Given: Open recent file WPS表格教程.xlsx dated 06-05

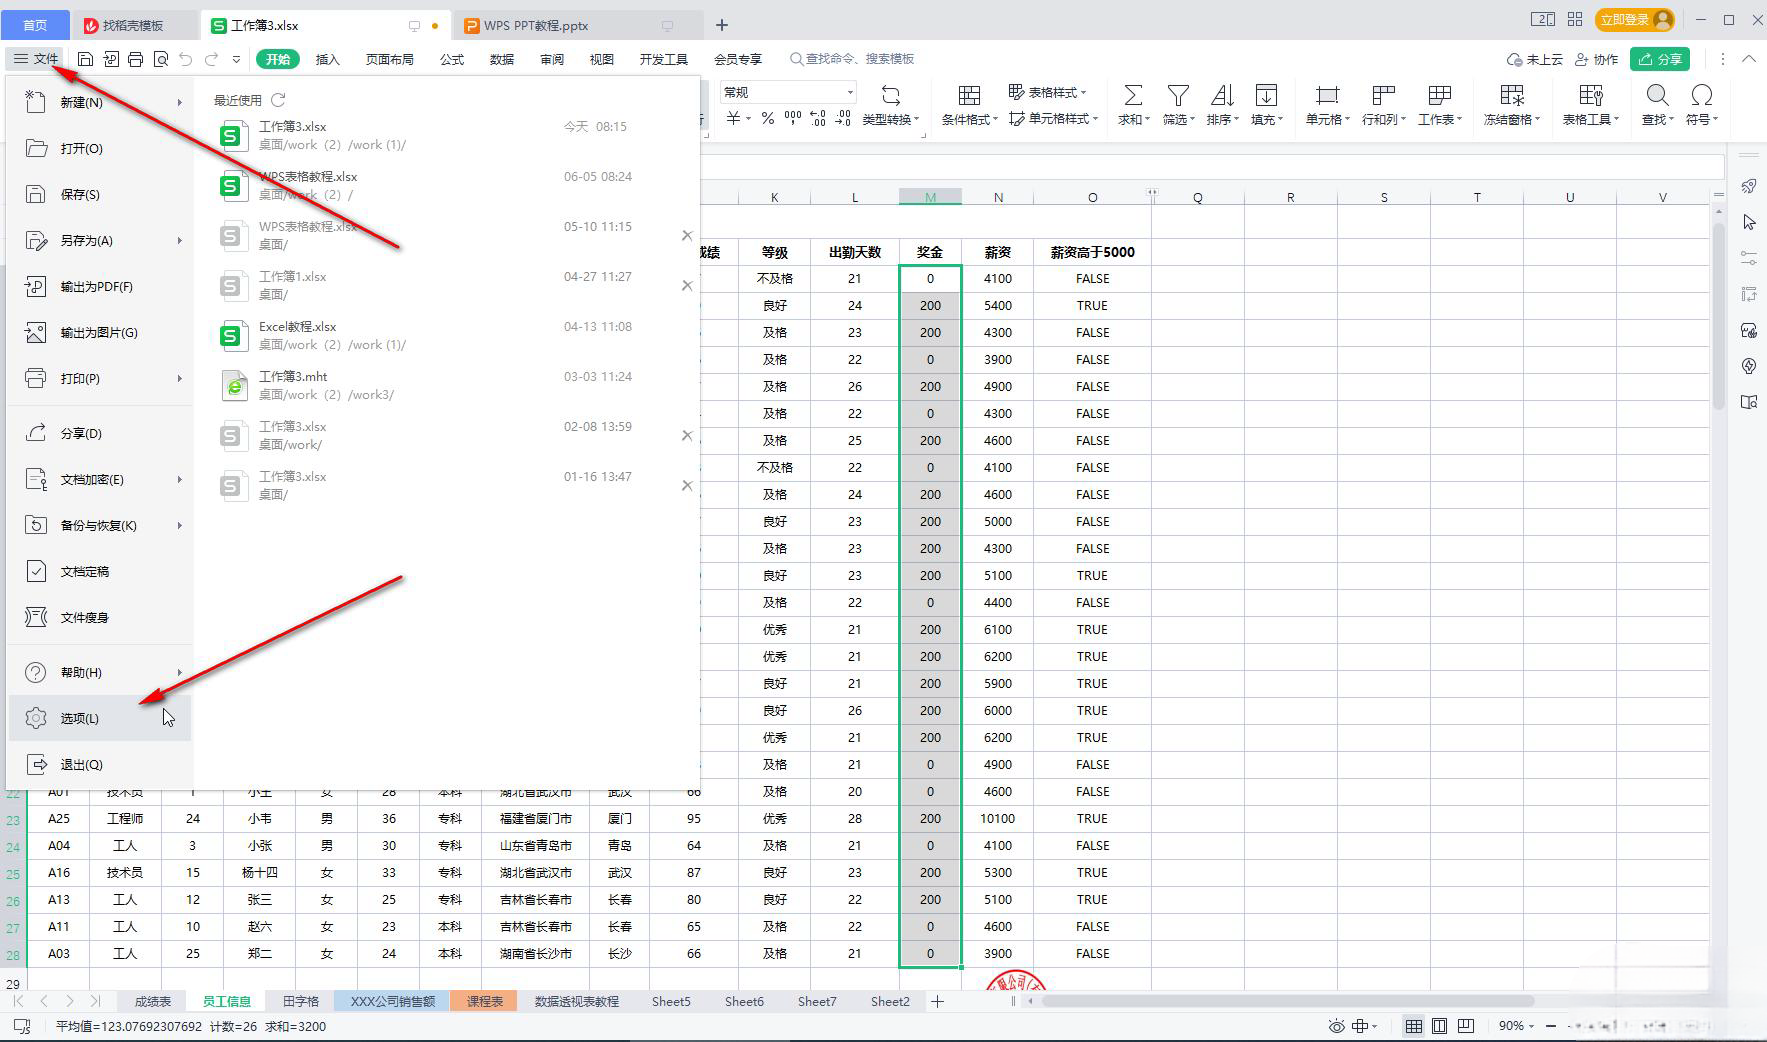Looking at the screenshot, I should 445,185.
